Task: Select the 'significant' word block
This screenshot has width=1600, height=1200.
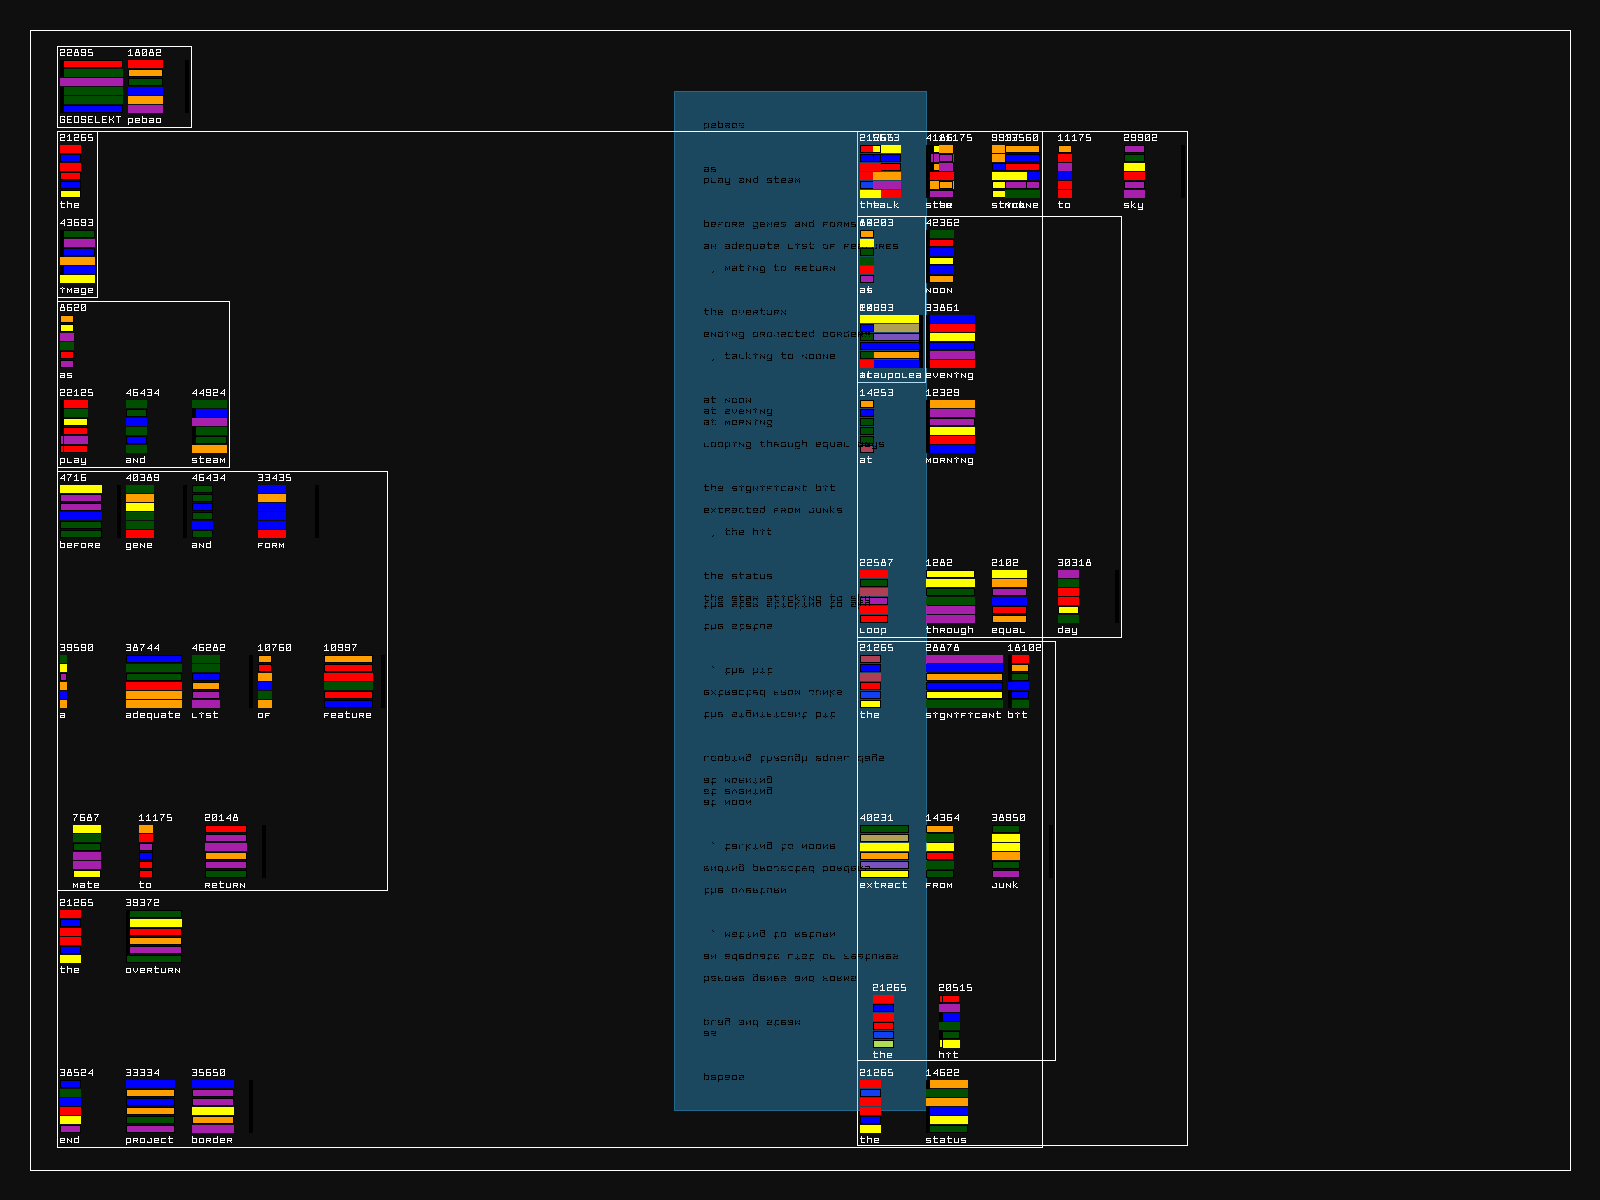Action: click(x=964, y=682)
